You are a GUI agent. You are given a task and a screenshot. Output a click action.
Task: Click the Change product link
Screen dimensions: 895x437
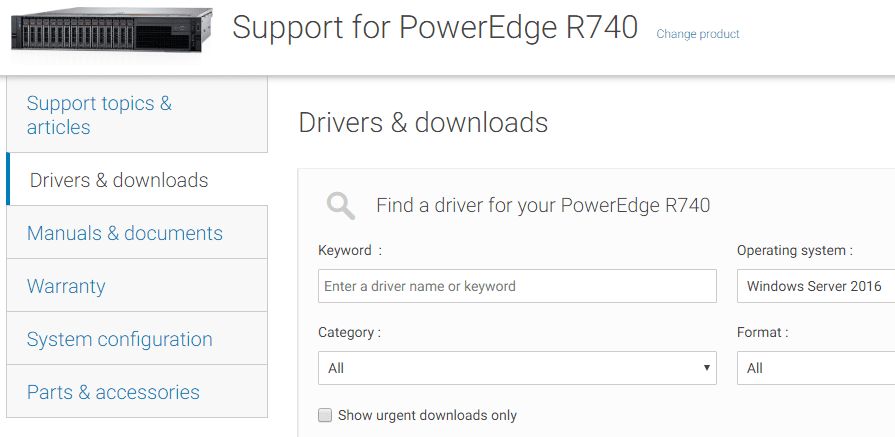698,34
